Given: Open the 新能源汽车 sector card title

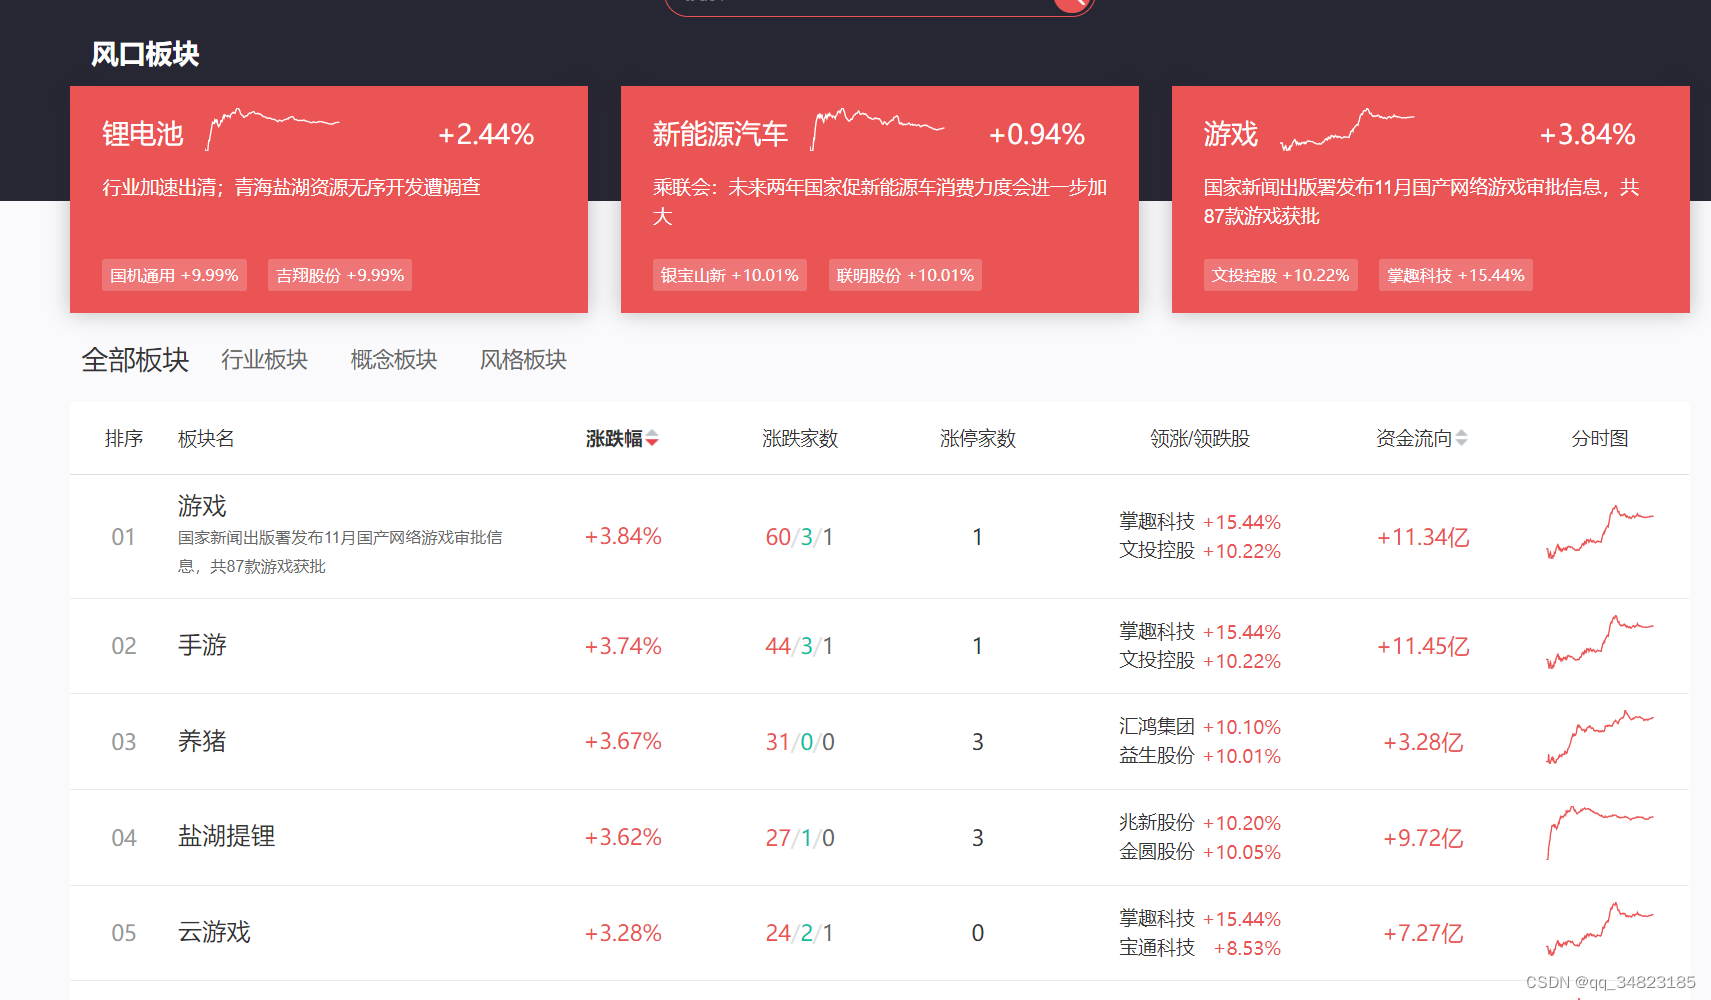Looking at the screenshot, I should coord(720,134).
